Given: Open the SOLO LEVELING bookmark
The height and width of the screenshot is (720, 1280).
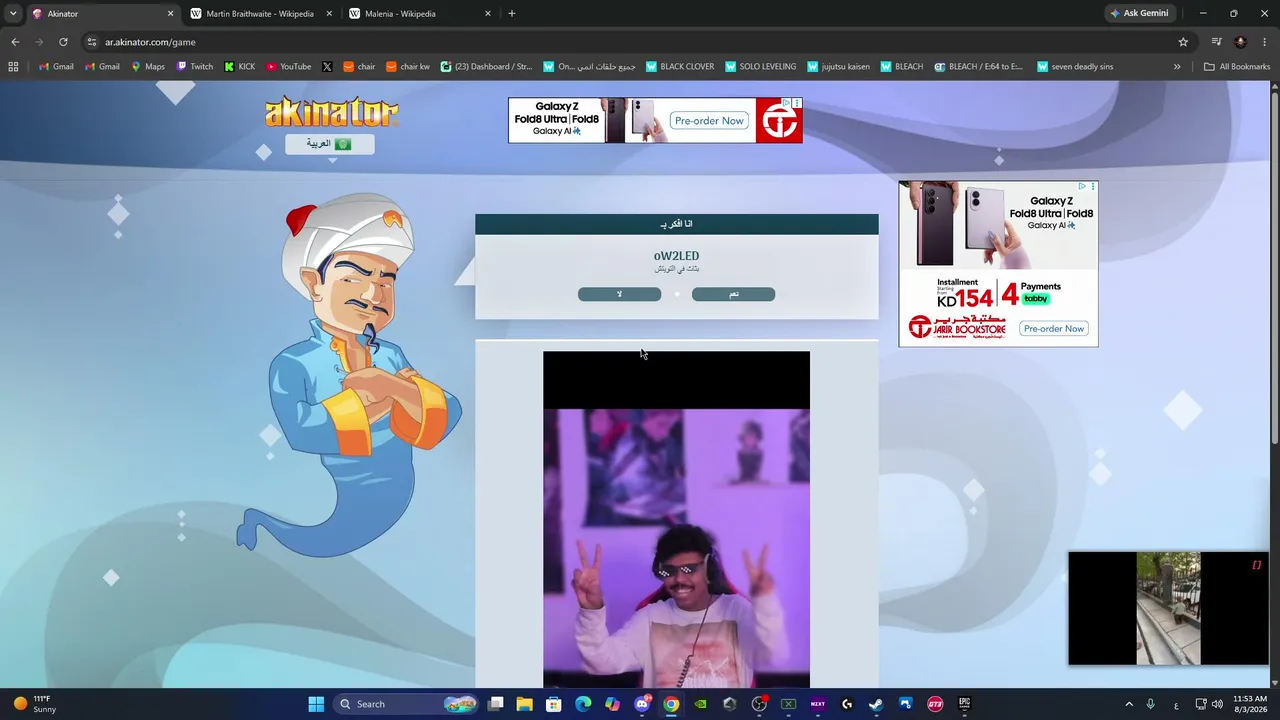Looking at the screenshot, I should [x=761, y=67].
